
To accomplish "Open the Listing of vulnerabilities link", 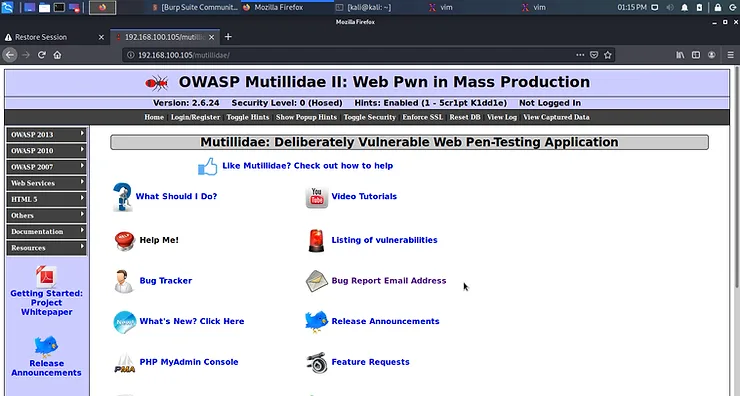I will tap(384, 240).
